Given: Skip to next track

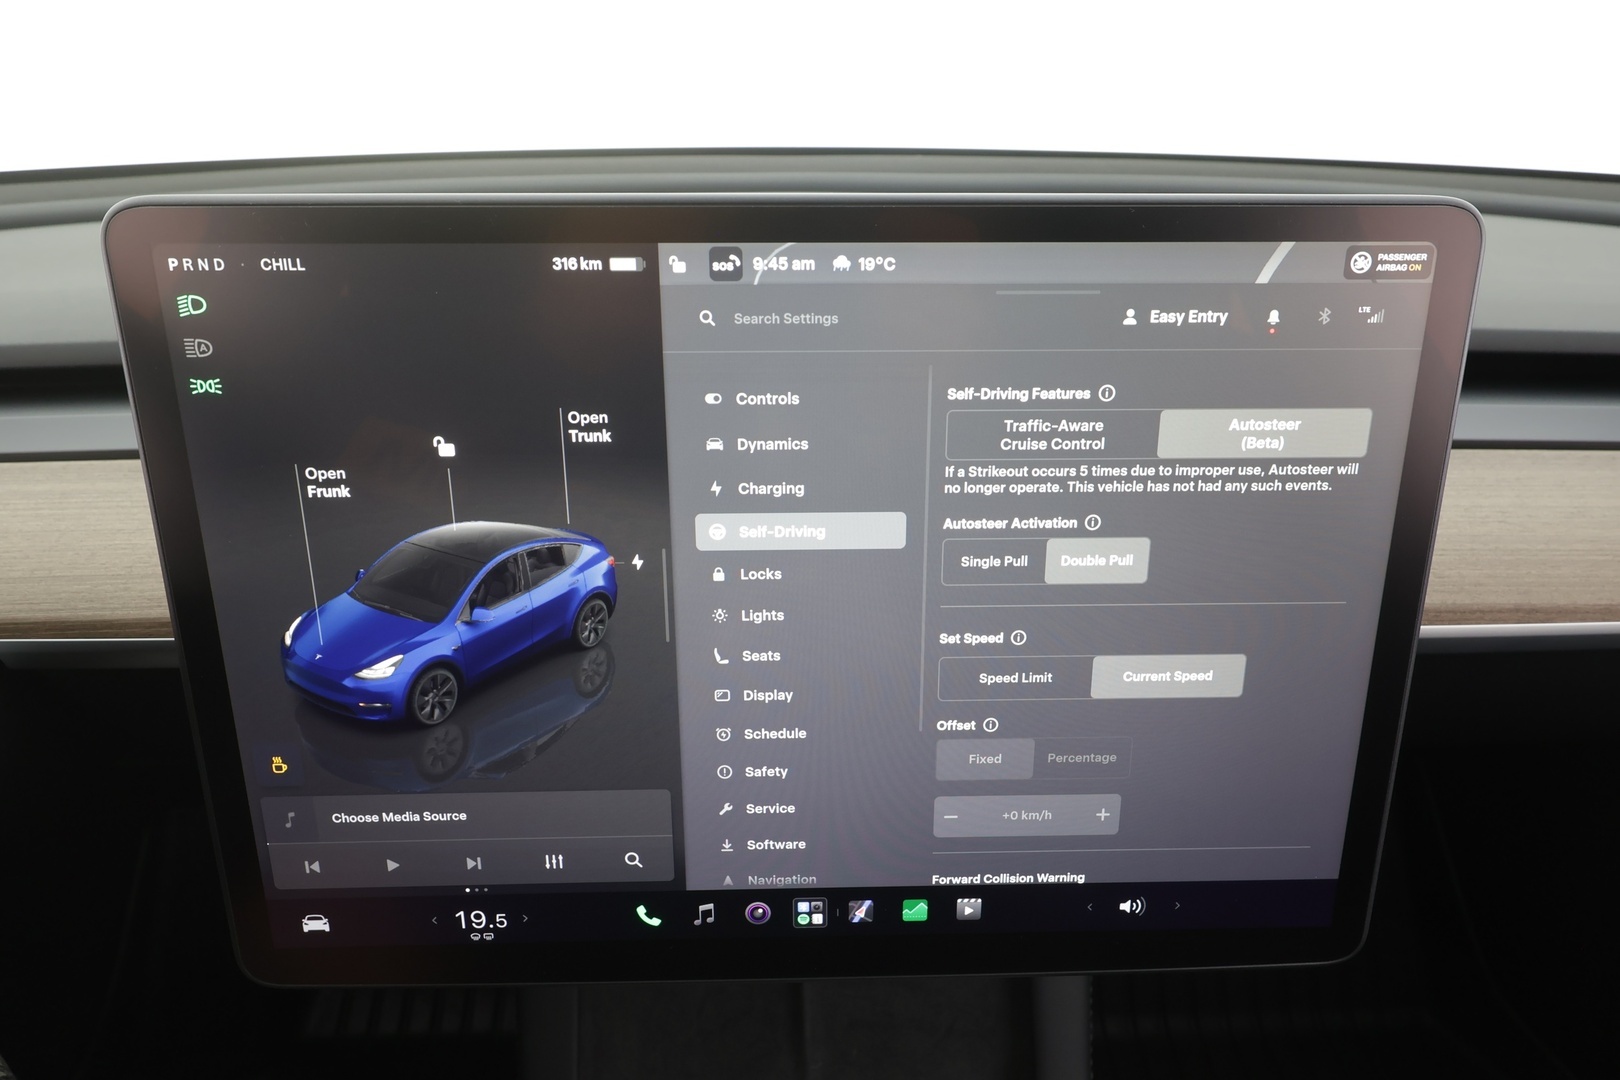Looking at the screenshot, I should [x=473, y=863].
